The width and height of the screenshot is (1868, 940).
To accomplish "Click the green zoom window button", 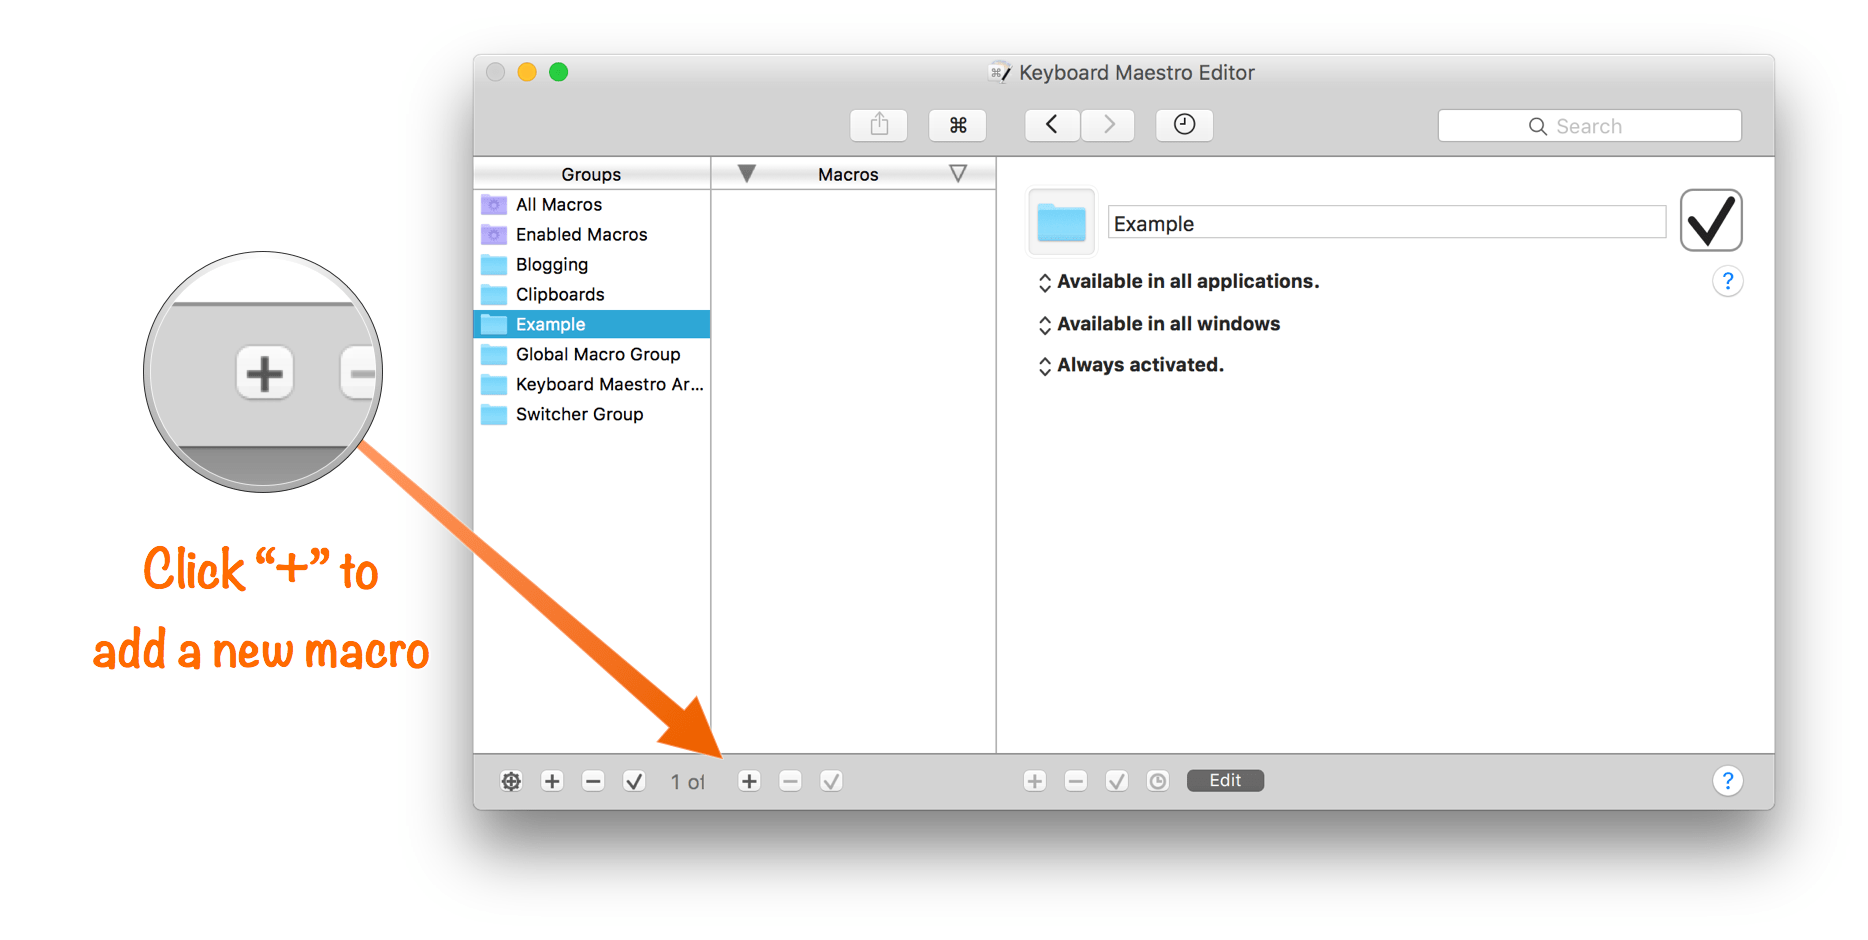I will (x=559, y=72).
